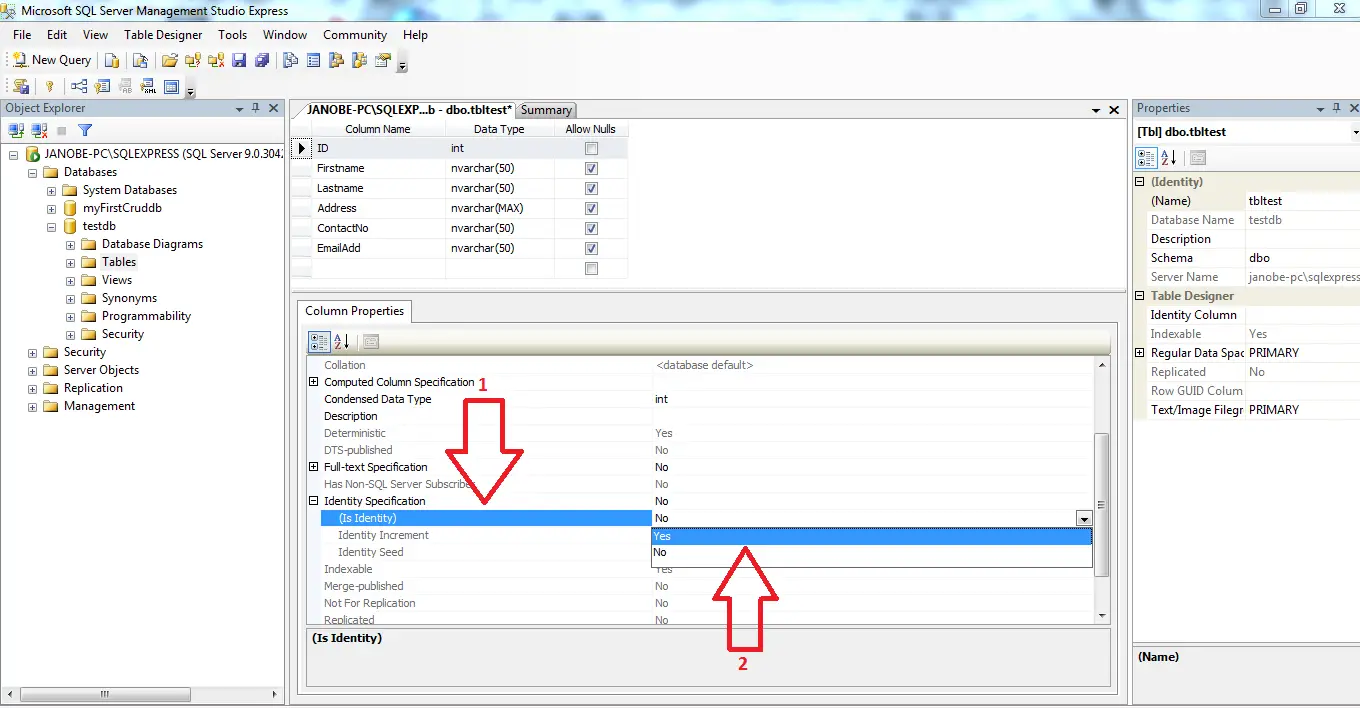The image size is (1360, 708).
Task: Select Yes in the Is Identity list
Action: click(871, 536)
